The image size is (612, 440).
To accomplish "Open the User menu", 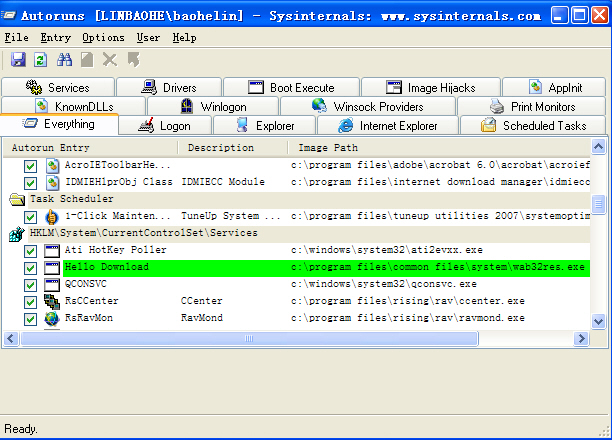I will pyautogui.click(x=148, y=37).
